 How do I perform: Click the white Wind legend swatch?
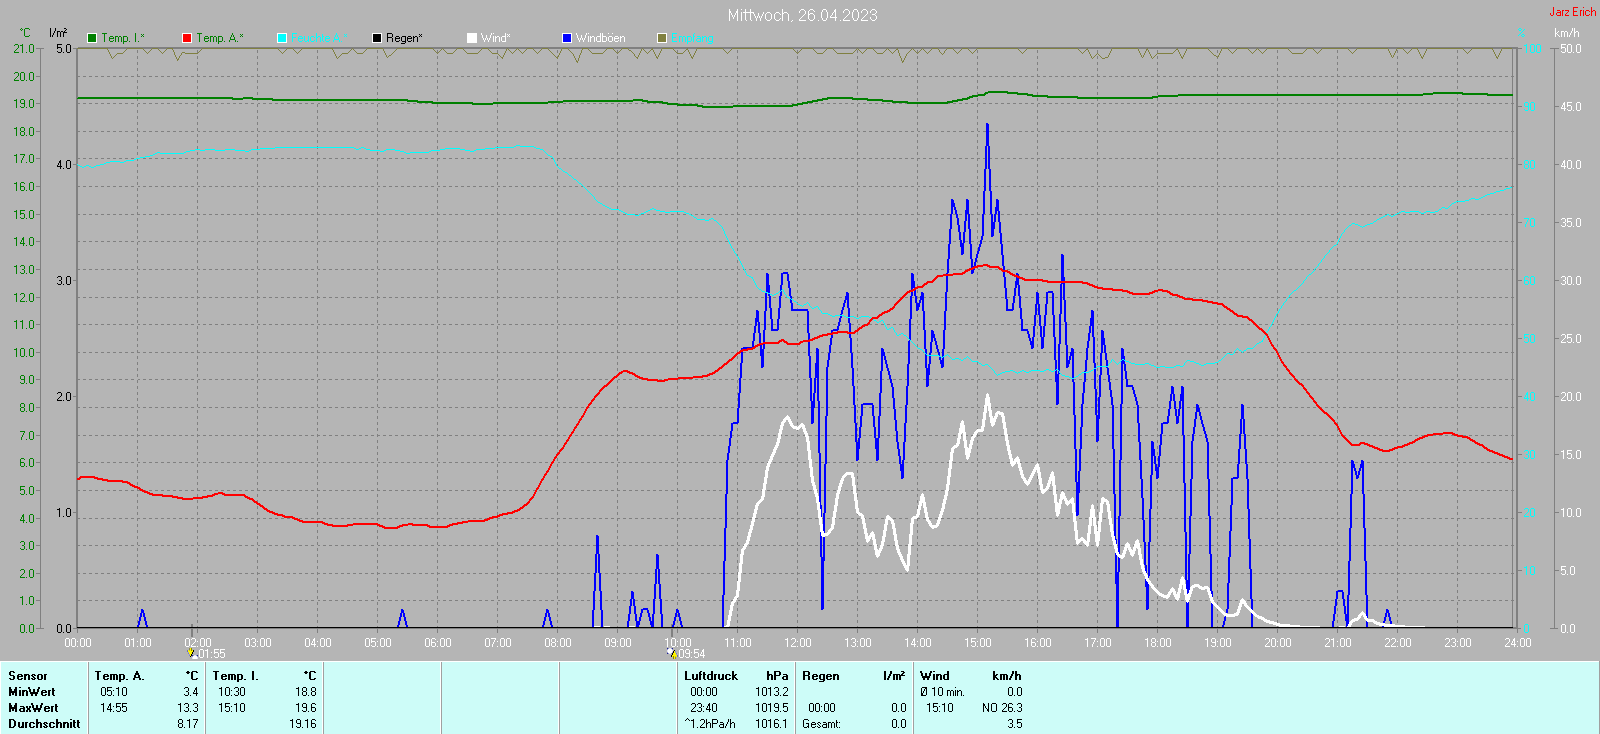tap(472, 38)
